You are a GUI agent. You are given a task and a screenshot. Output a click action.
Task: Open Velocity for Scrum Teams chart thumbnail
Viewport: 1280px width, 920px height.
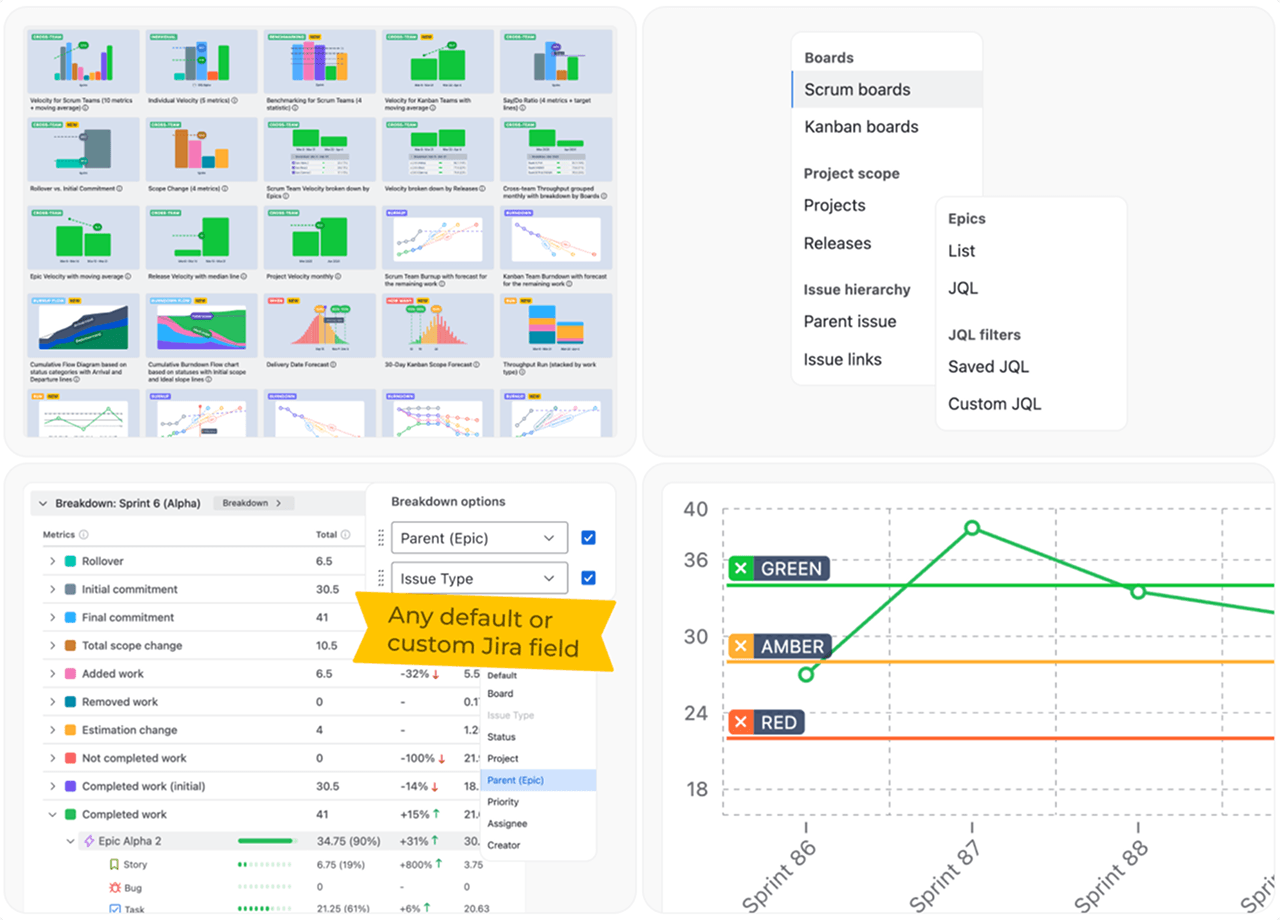(84, 61)
